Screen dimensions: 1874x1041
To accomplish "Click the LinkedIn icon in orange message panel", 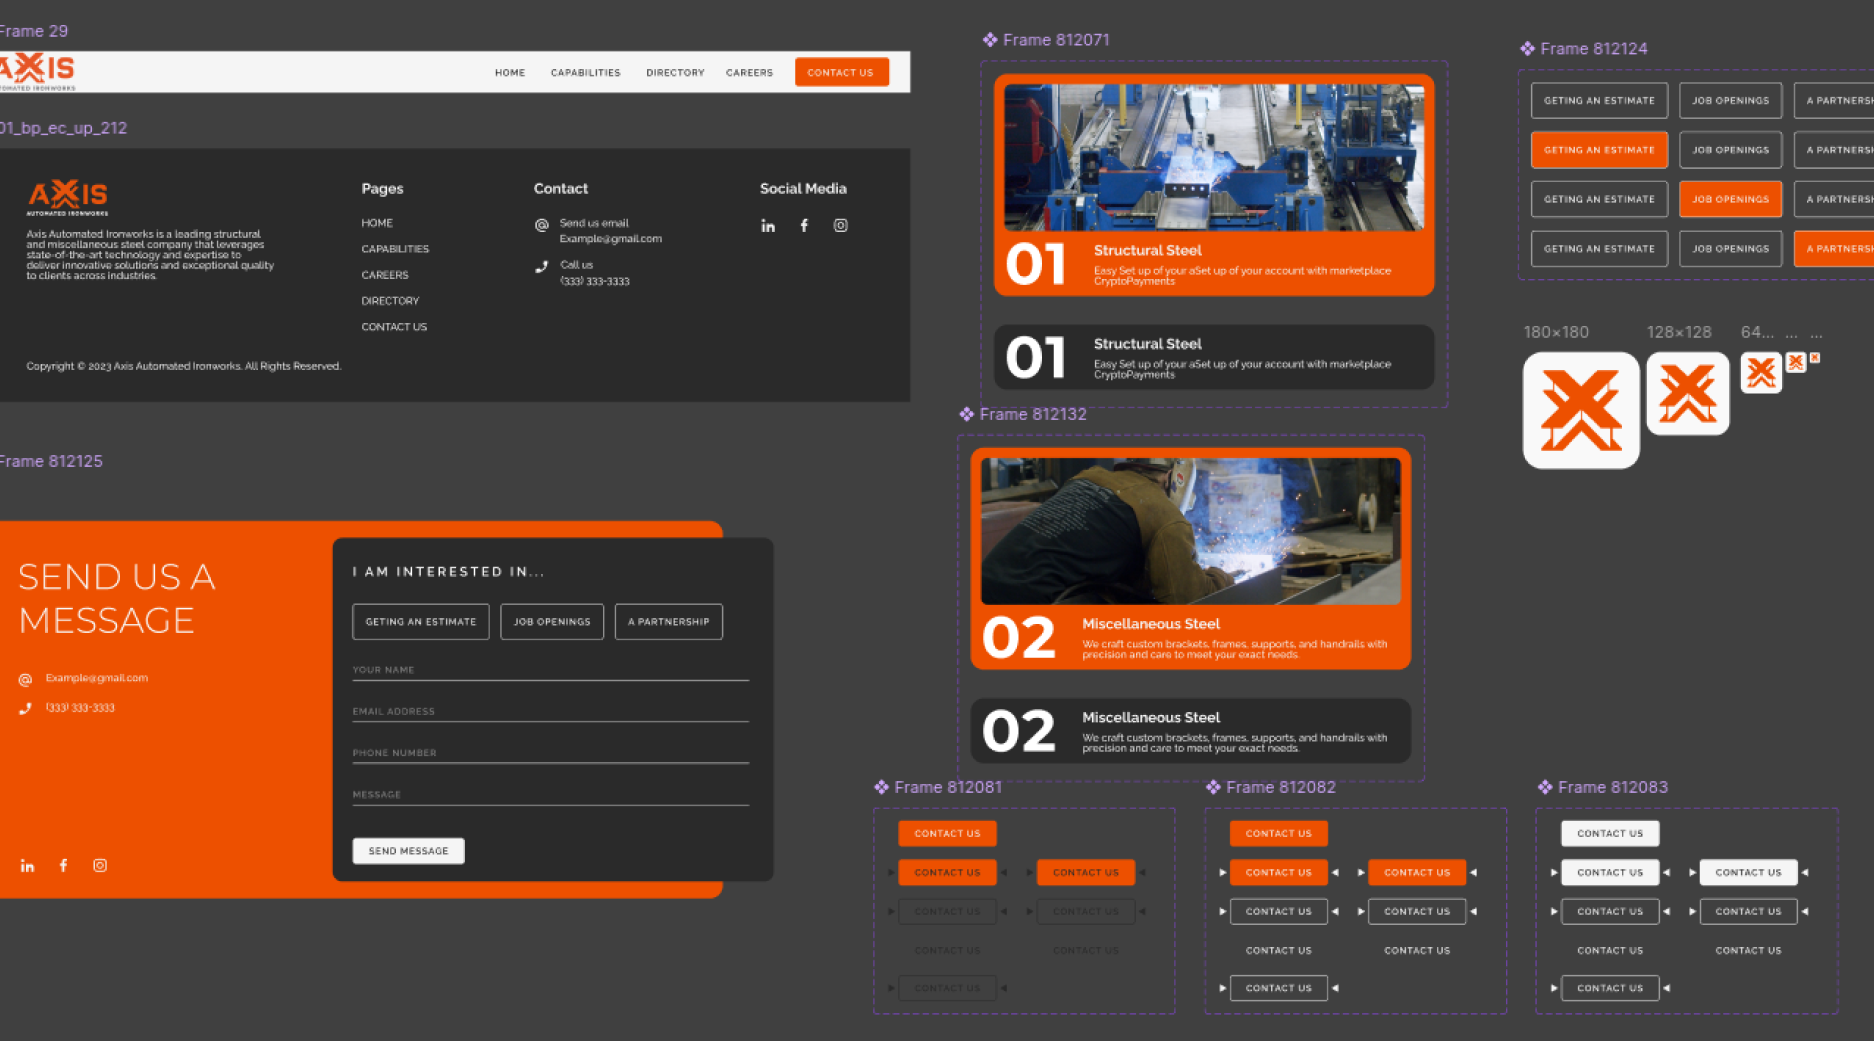I will (x=27, y=865).
